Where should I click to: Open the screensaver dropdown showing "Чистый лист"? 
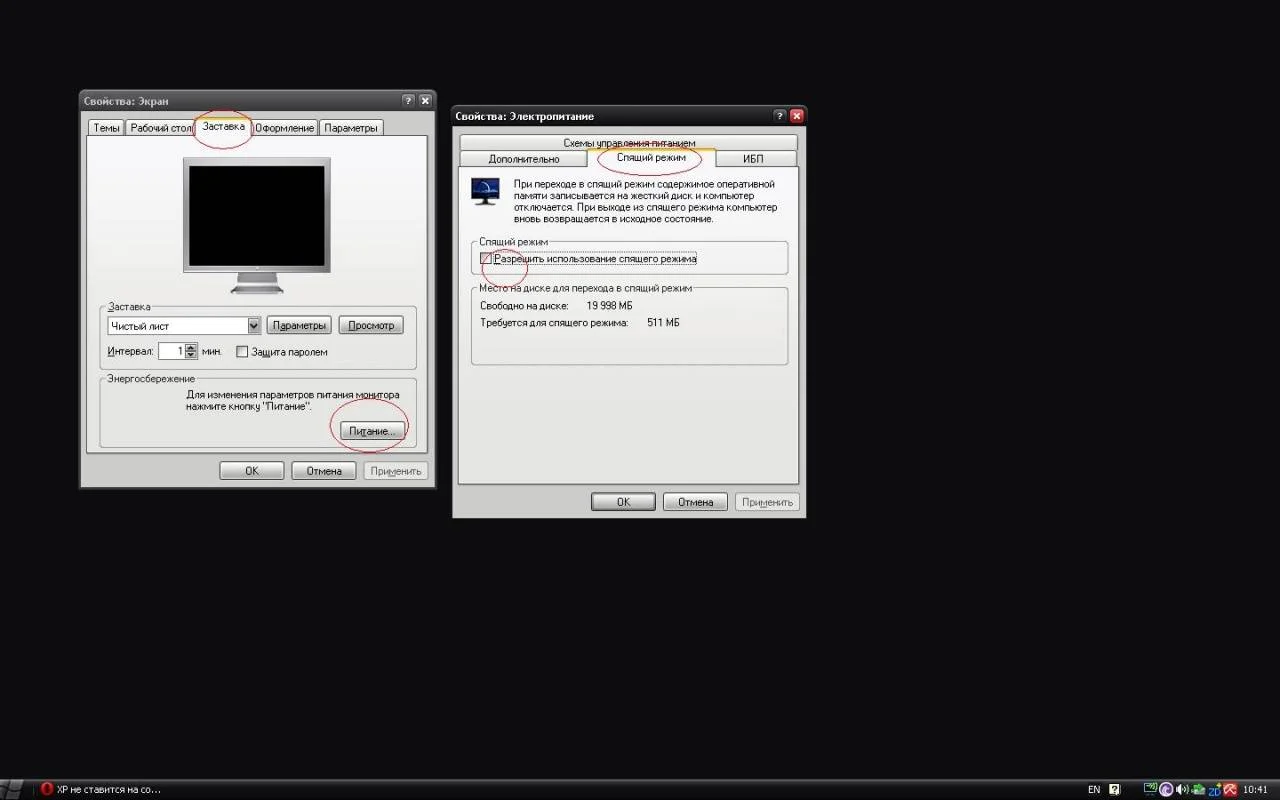point(184,326)
